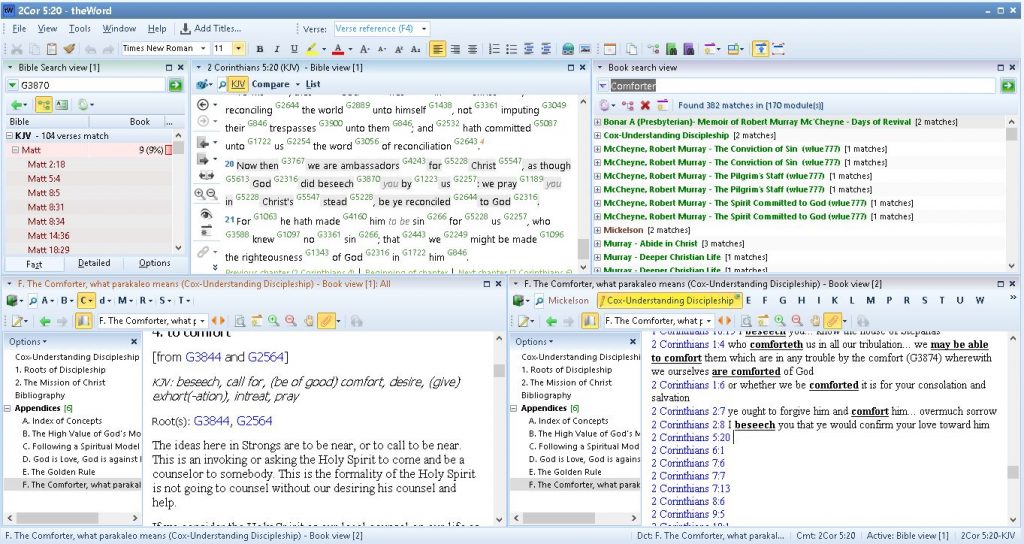The width and height of the screenshot is (1024, 544).
Task: Apply underline formatting
Action: (x=294, y=48)
